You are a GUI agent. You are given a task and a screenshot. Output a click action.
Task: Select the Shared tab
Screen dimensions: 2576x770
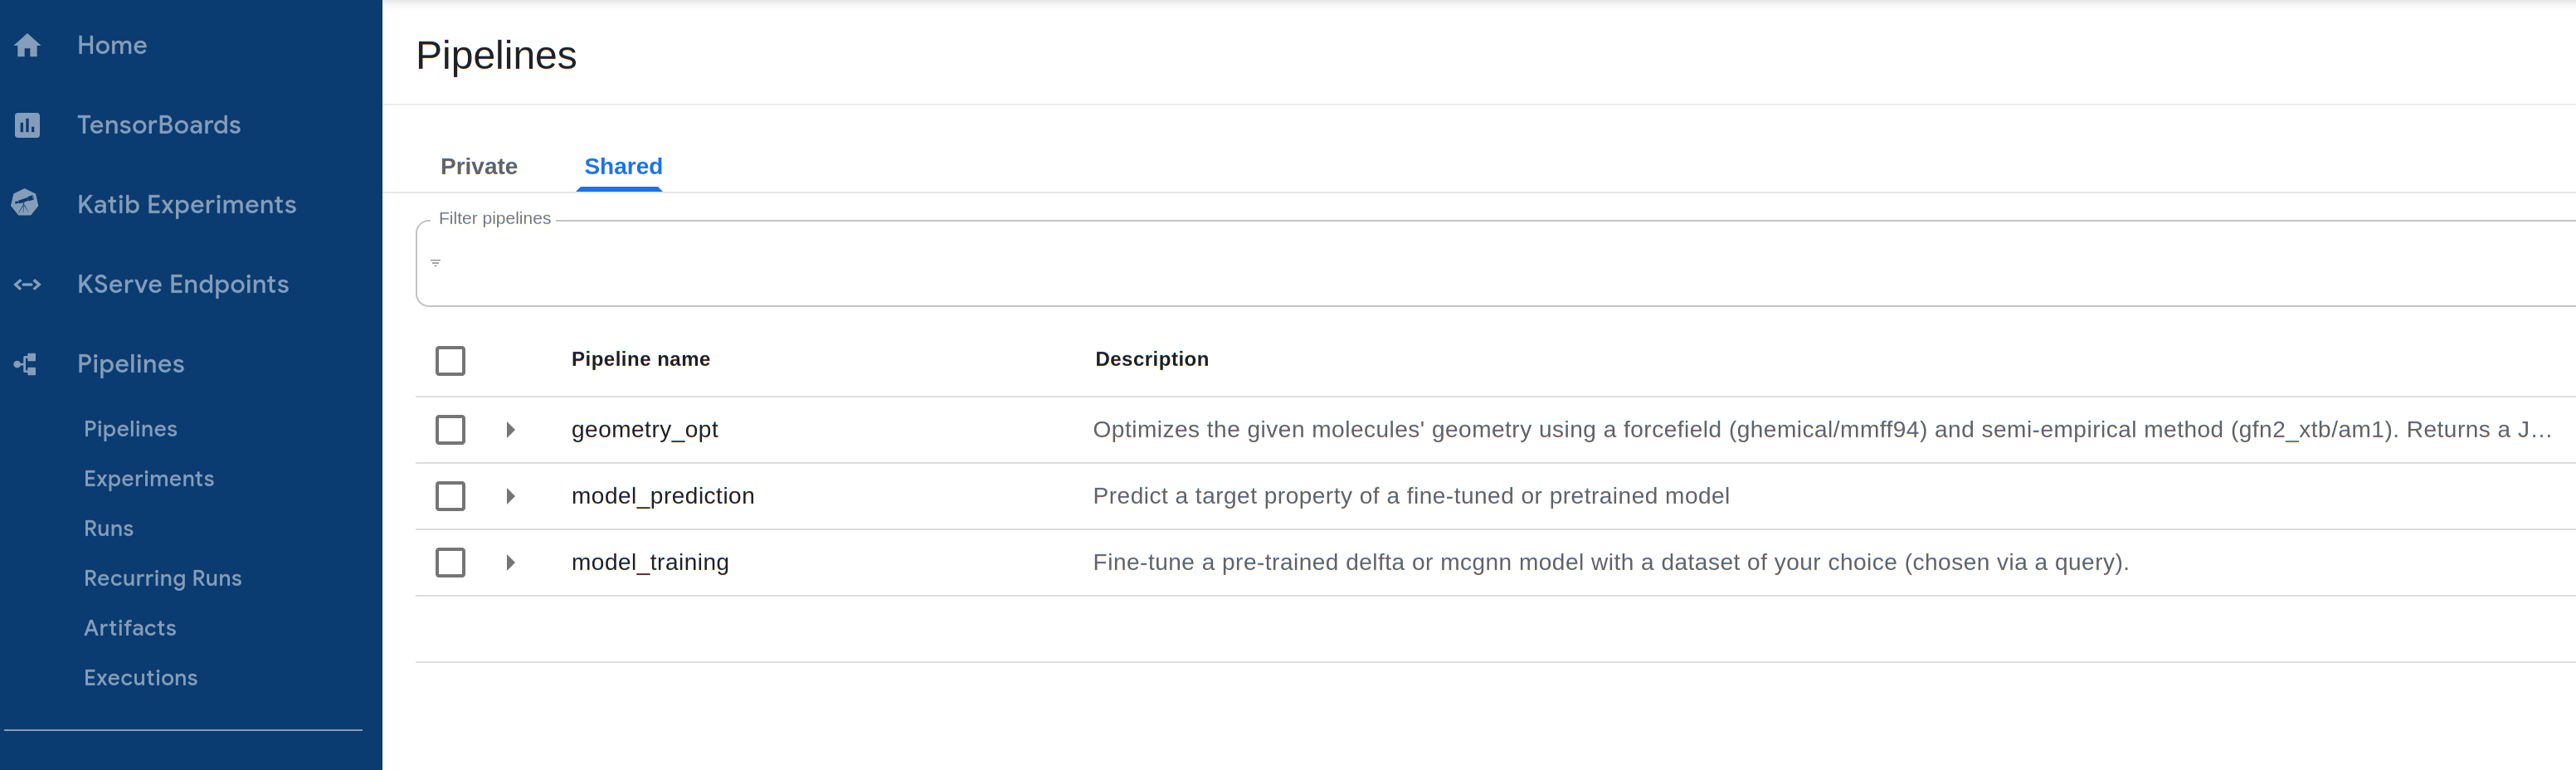(x=622, y=167)
